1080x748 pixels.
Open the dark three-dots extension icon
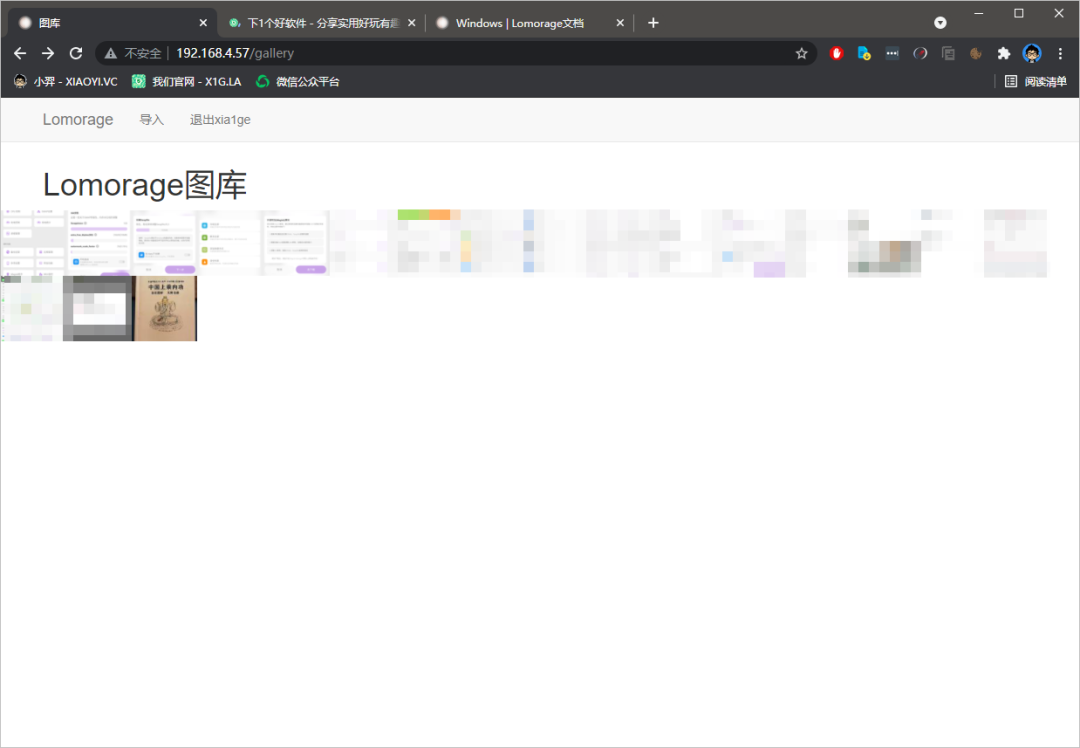892,53
